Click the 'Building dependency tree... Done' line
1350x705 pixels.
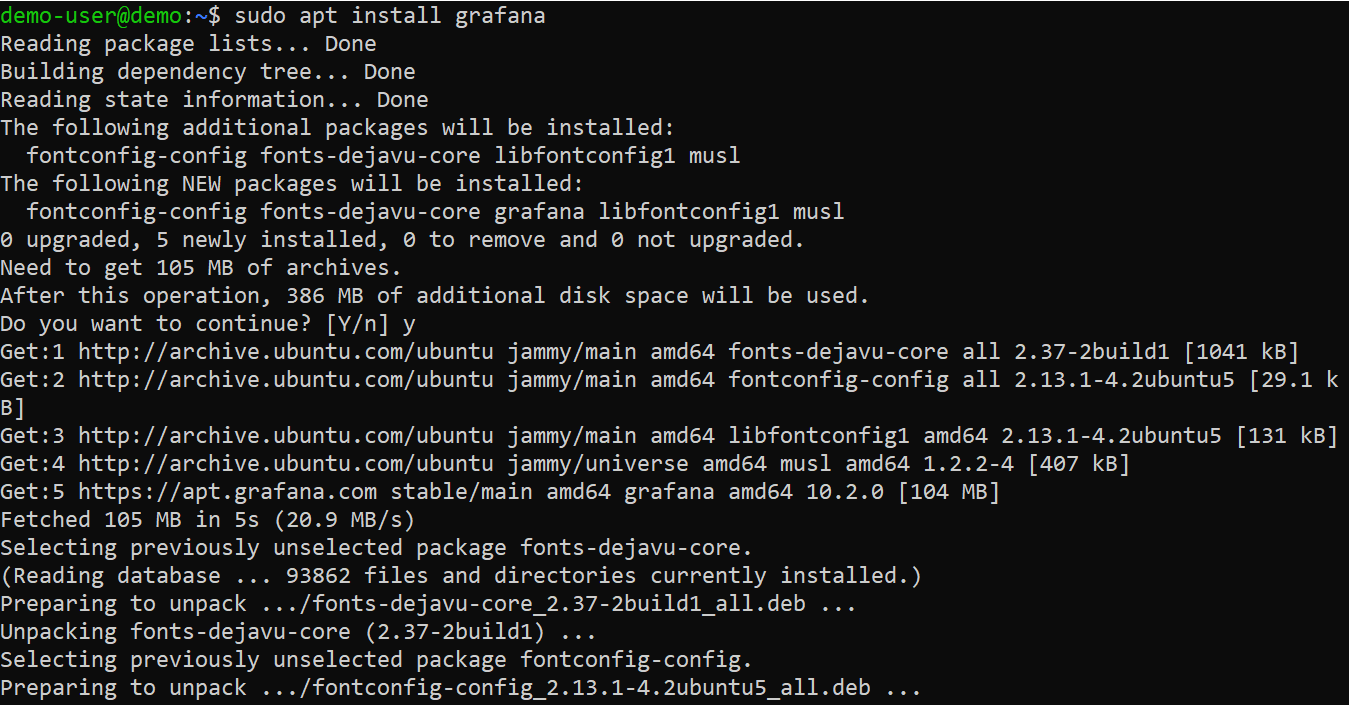[x=207, y=72]
